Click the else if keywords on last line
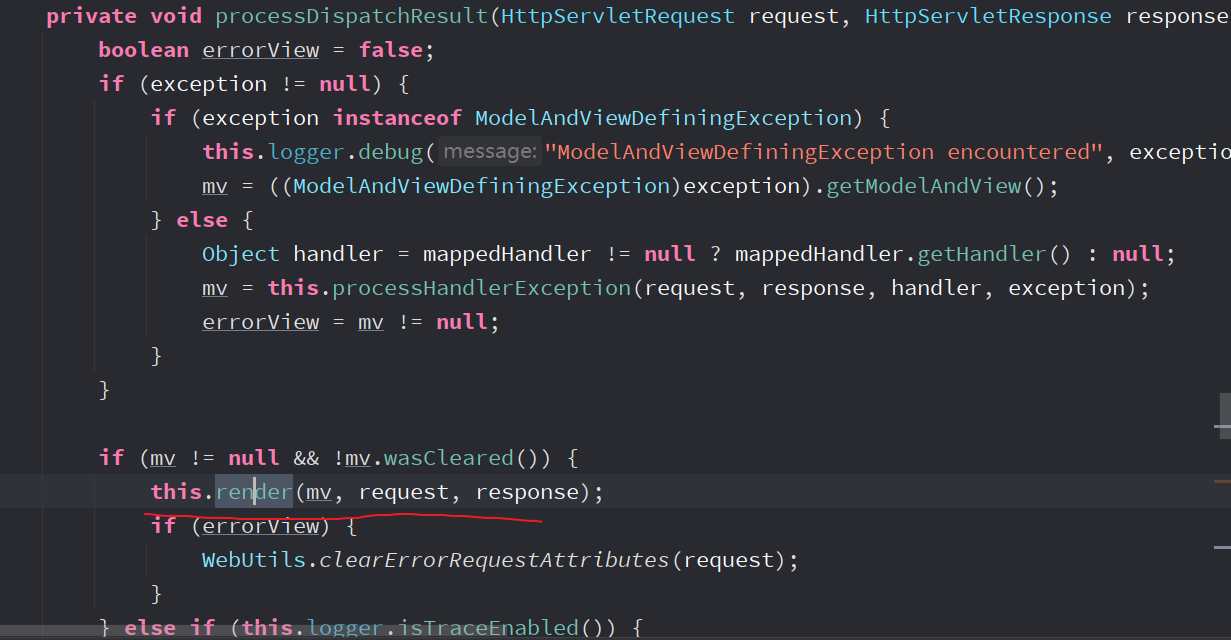The width and height of the screenshot is (1231, 640). coord(170,628)
